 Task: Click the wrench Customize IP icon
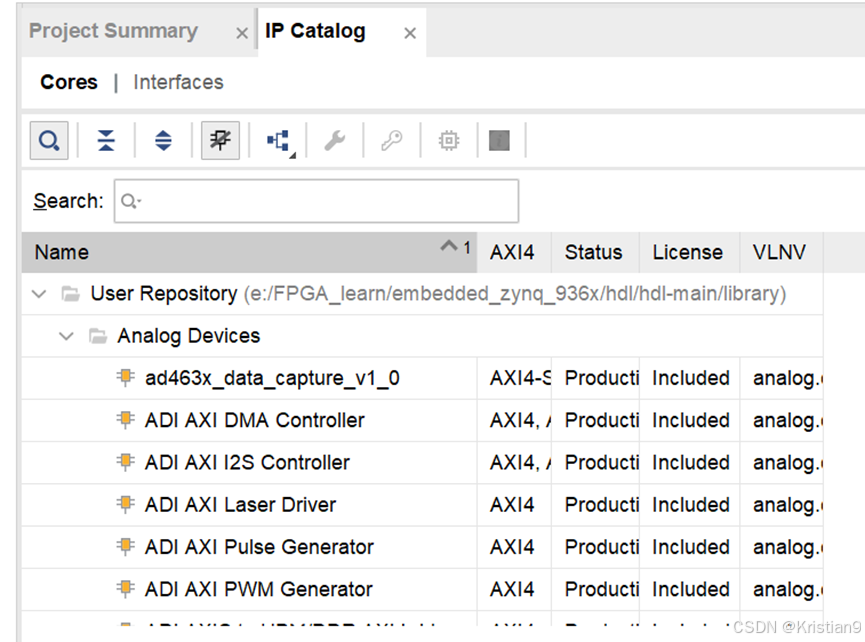(334, 141)
